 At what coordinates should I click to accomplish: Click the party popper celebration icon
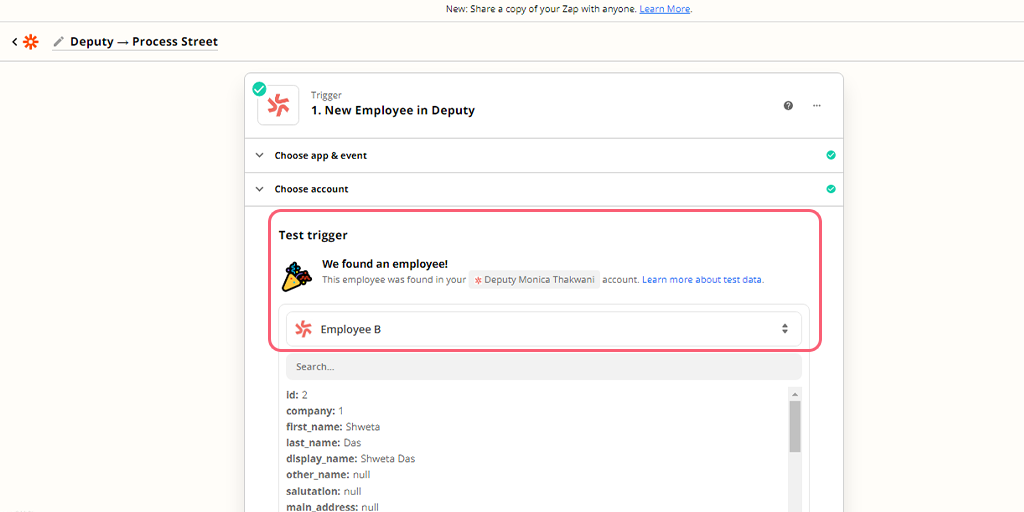click(296, 276)
